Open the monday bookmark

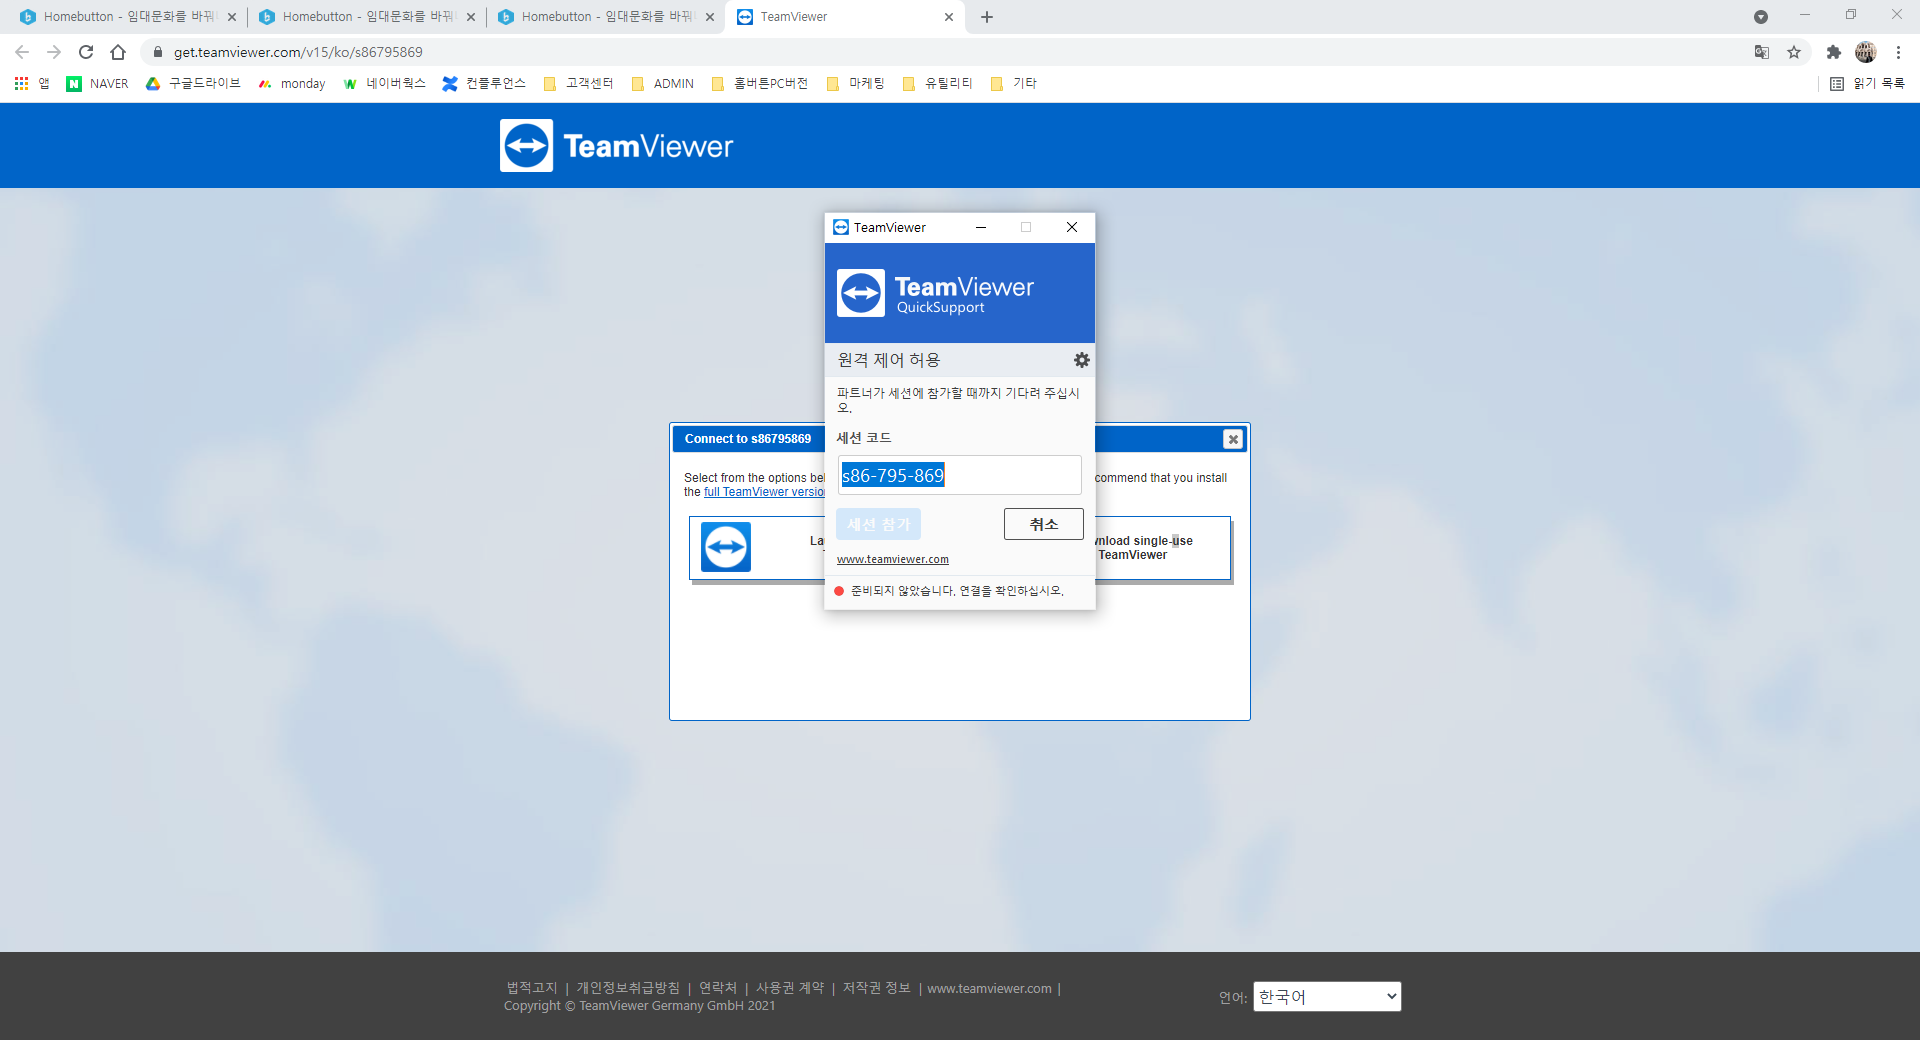(292, 84)
